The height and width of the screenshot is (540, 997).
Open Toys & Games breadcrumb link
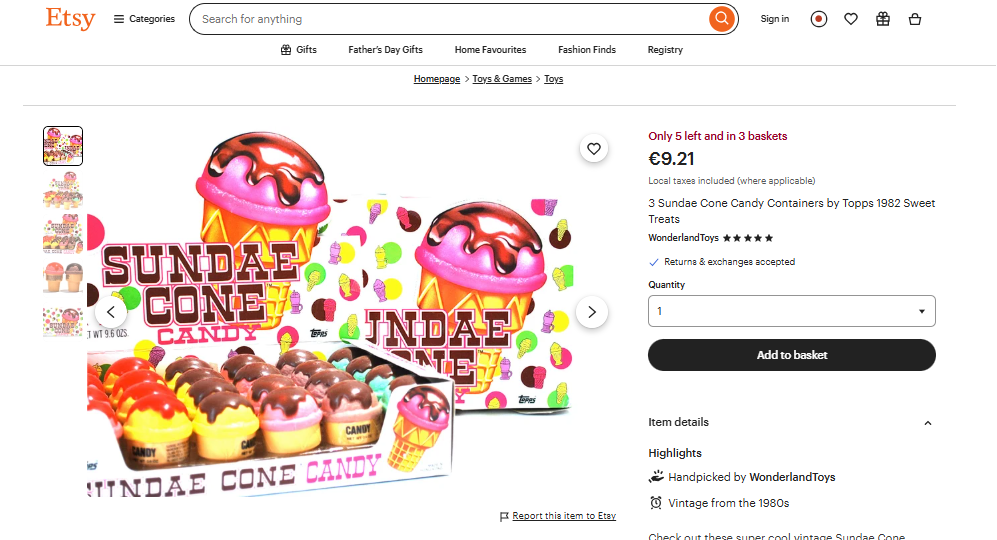(502, 79)
